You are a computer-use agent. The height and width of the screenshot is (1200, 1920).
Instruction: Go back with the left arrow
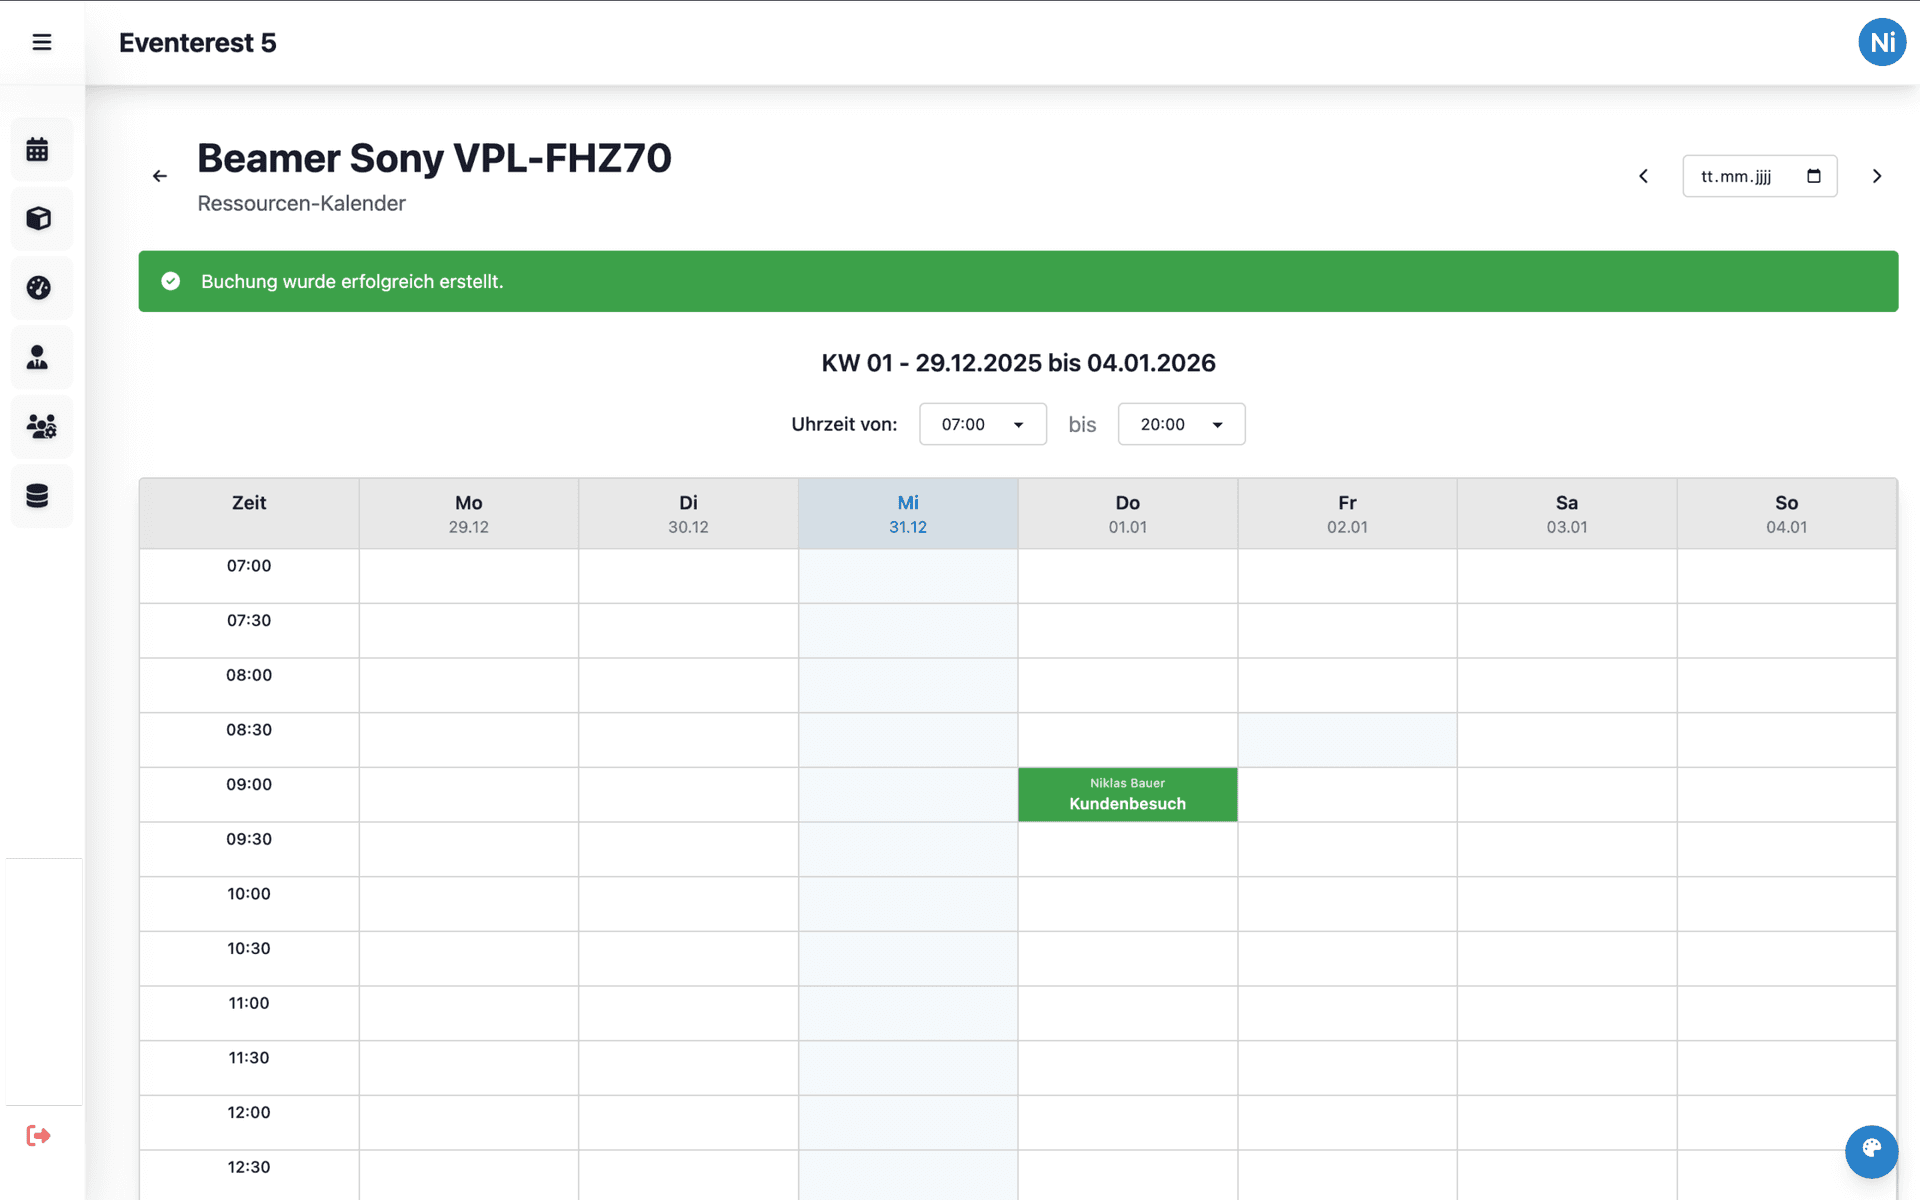click(x=160, y=176)
